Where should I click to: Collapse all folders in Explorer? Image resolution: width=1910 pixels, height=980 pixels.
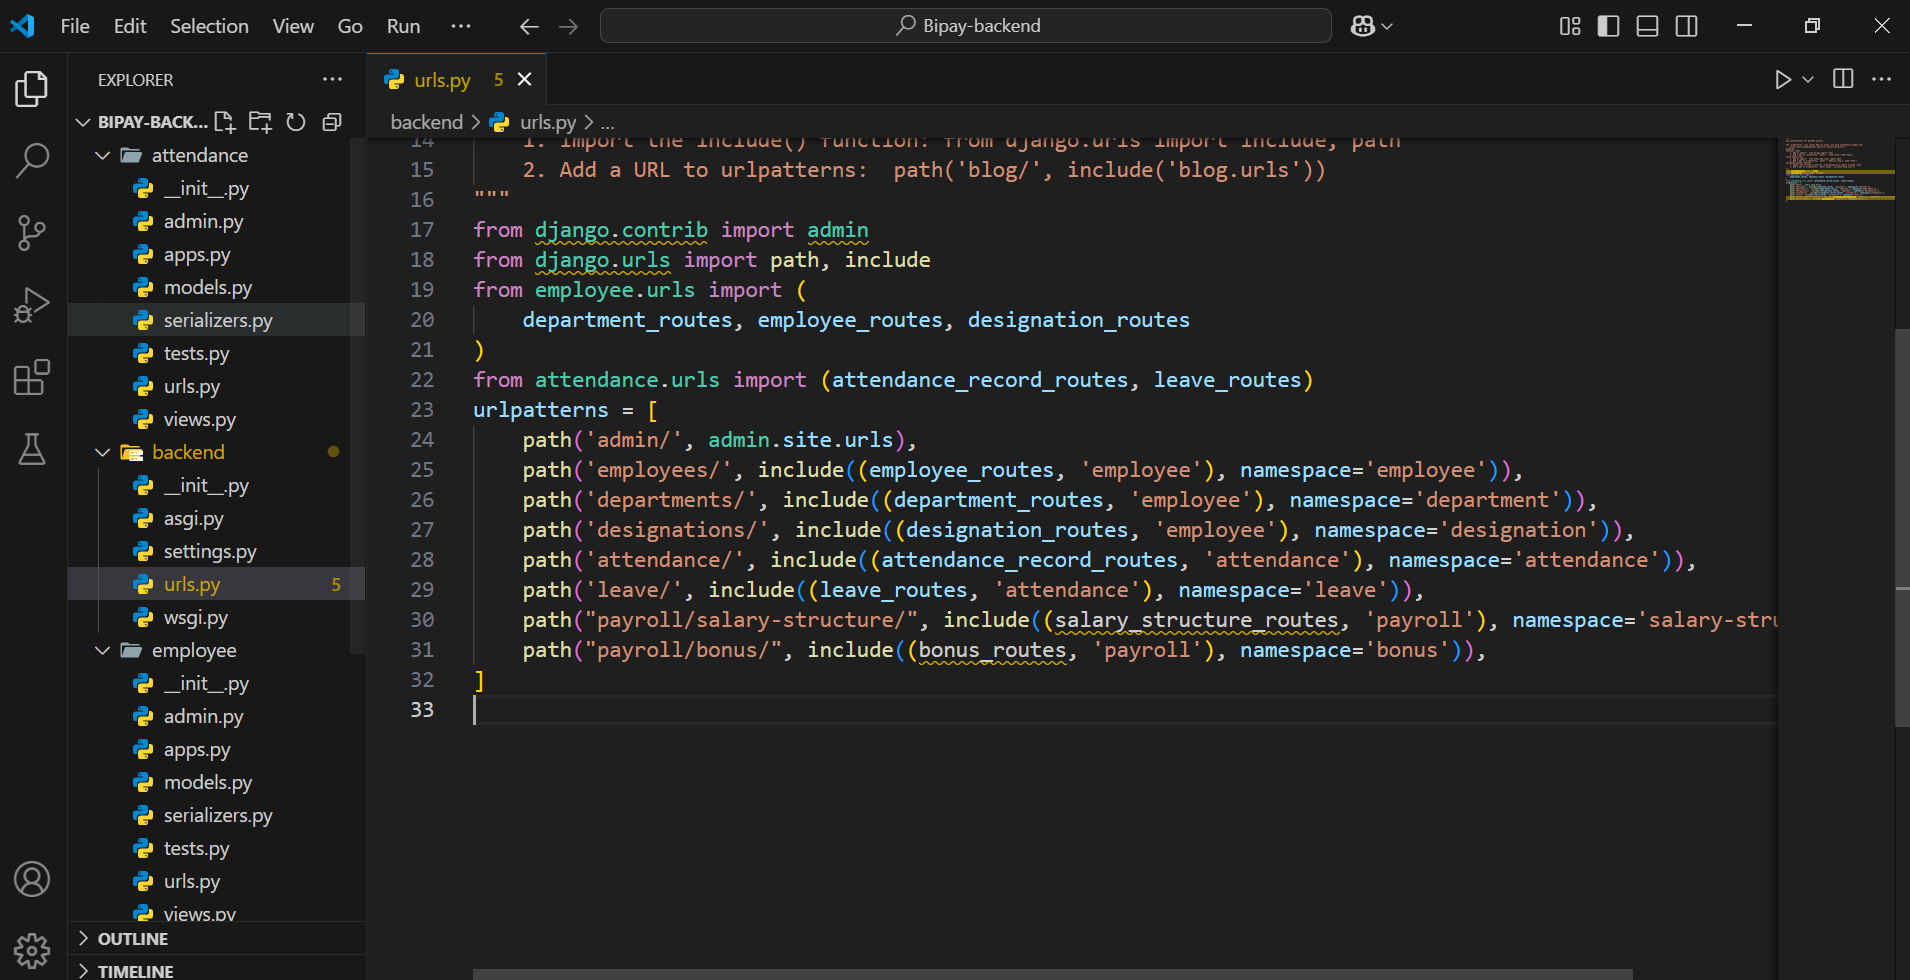pyautogui.click(x=332, y=122)
